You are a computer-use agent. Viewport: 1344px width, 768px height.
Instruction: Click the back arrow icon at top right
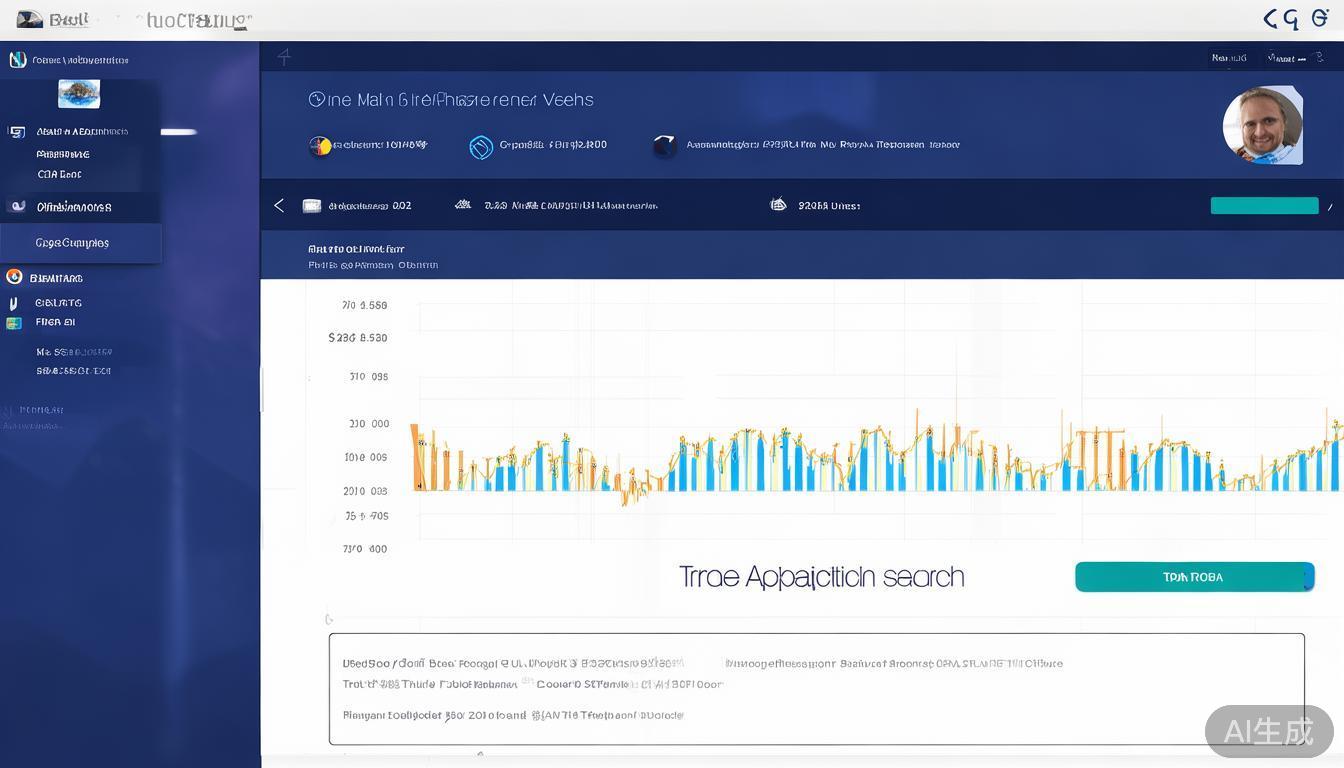(x=1271, y=18)
